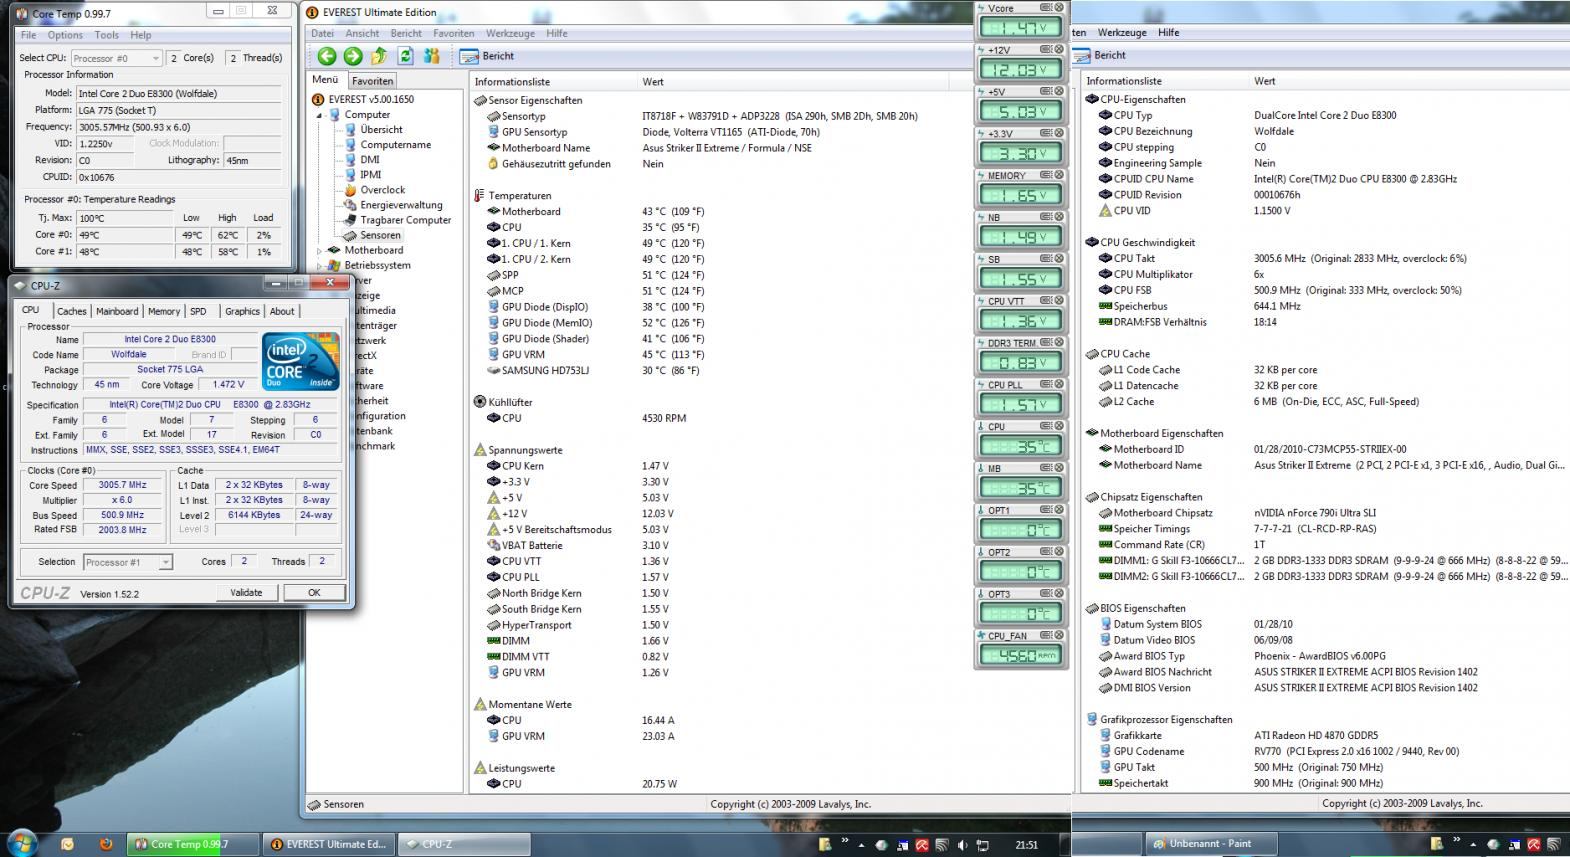Expand the Motherboard tree node
This screenshot has width=1570, height=857.
pyautogui.click(x=320, y=251)
